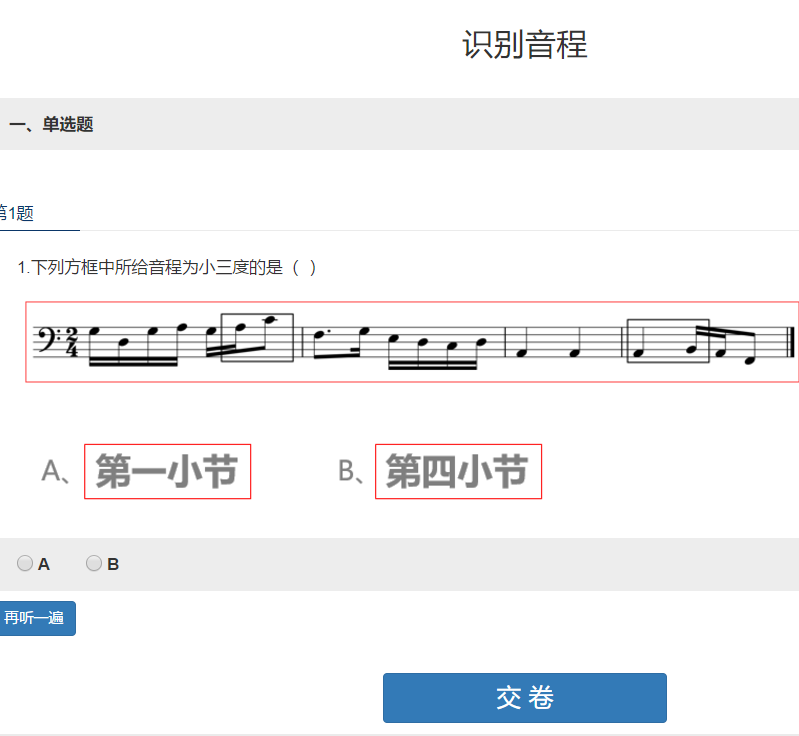Click the 再听一遍 replay button

pyautogui.click(x=36, y=618)
